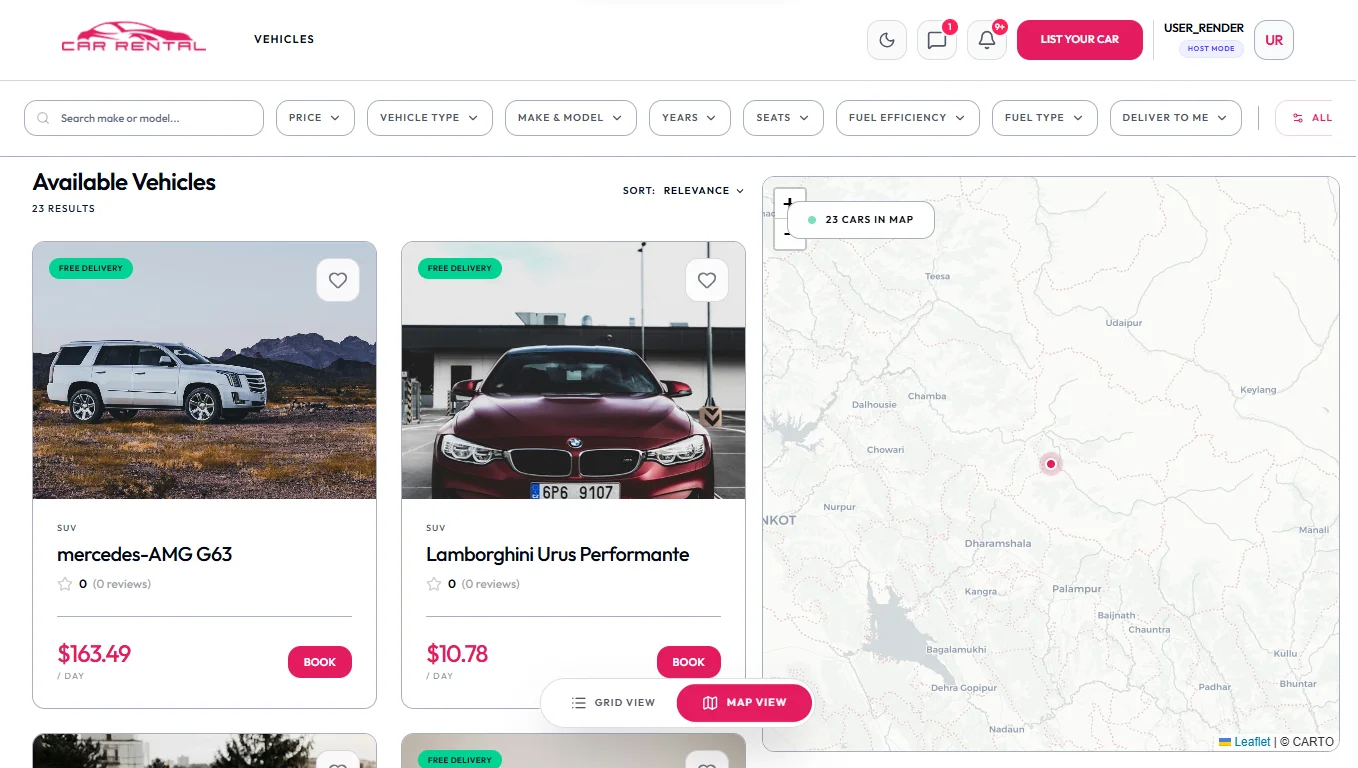Click the Palampur label on the map
This screenshot has height=768, width=1358.
1077,589
